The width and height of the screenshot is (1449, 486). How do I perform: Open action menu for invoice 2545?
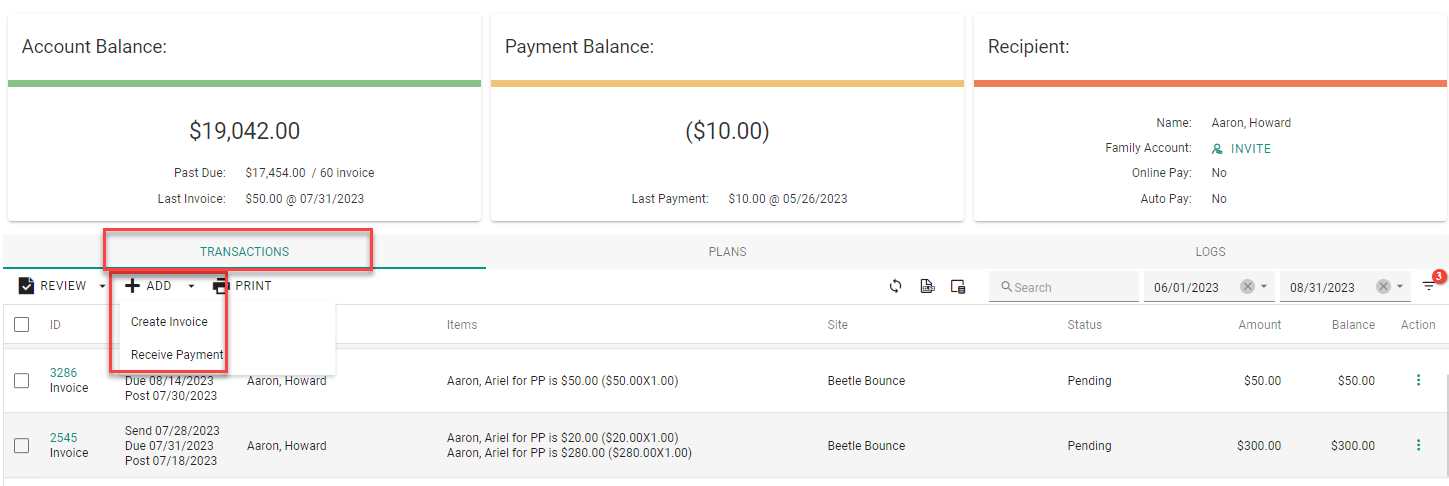[1418, 445]
